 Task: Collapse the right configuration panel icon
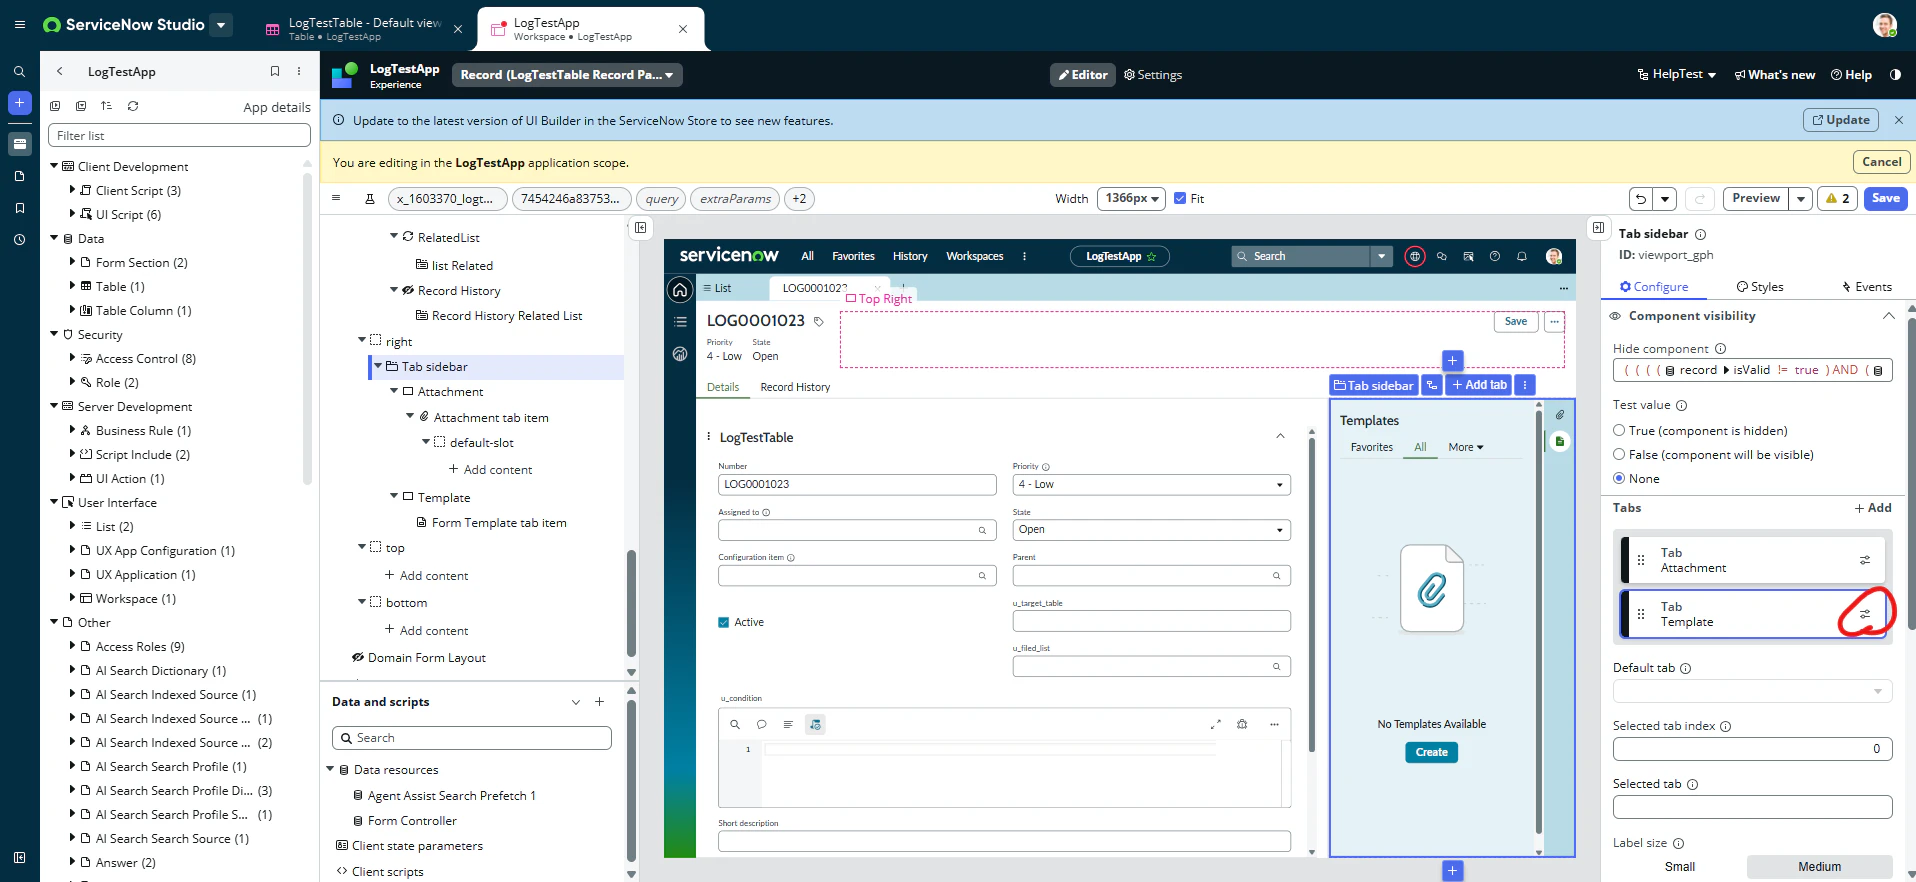point(1599,228)
